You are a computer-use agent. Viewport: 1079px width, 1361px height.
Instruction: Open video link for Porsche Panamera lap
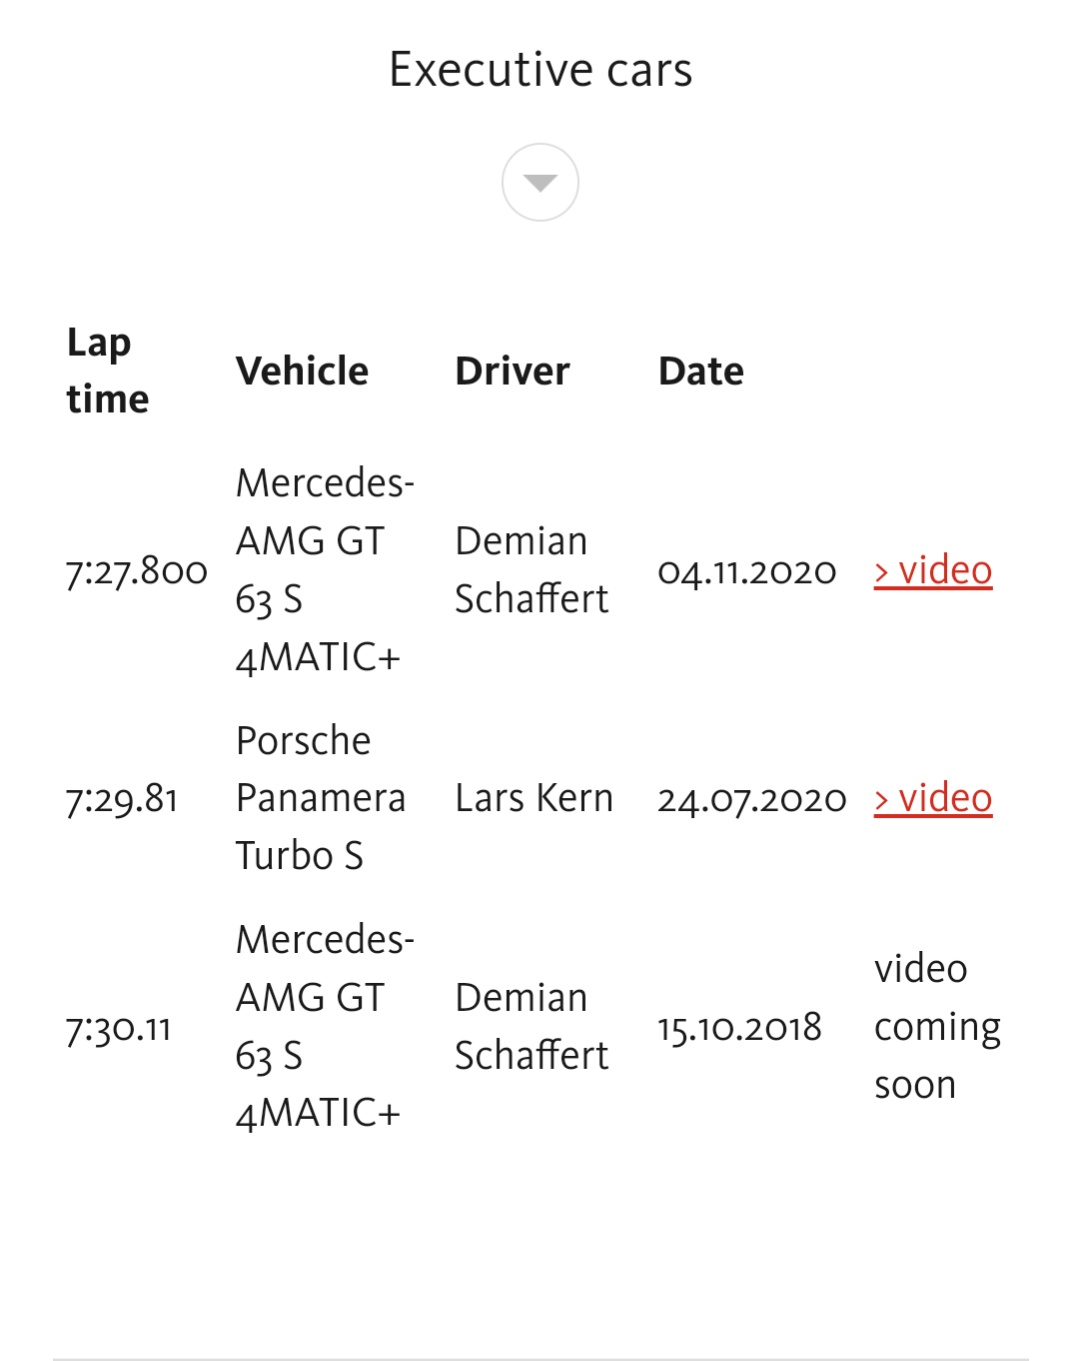[933, 799]
